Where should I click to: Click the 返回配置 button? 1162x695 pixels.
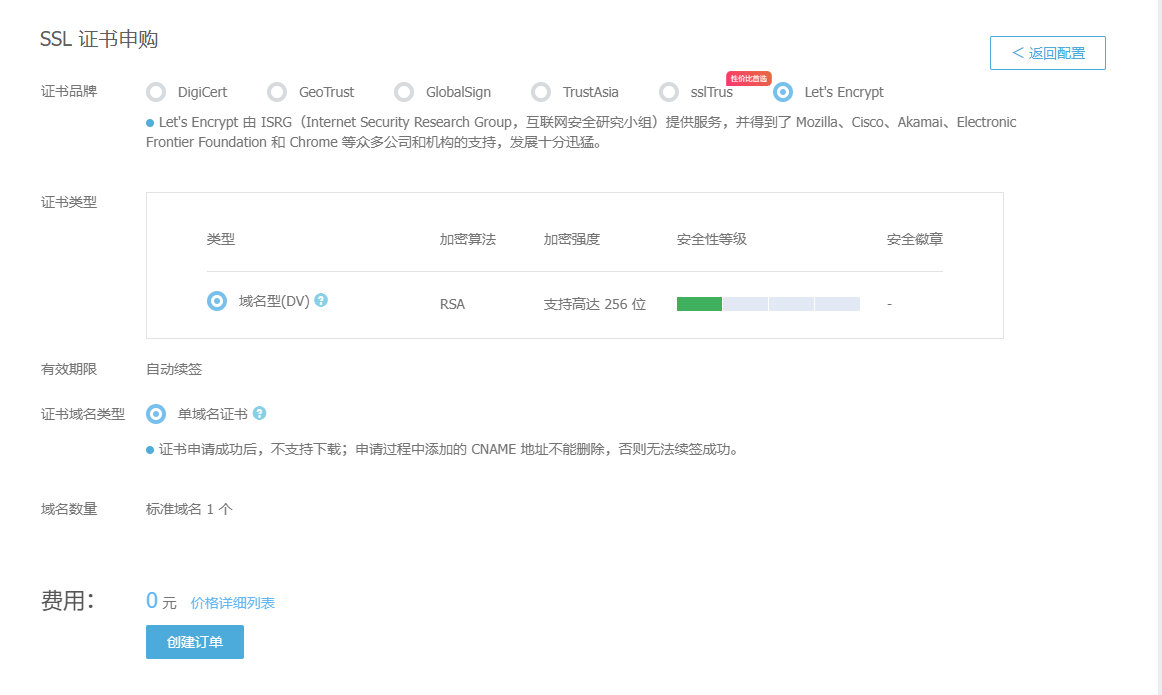[1047, 53]
